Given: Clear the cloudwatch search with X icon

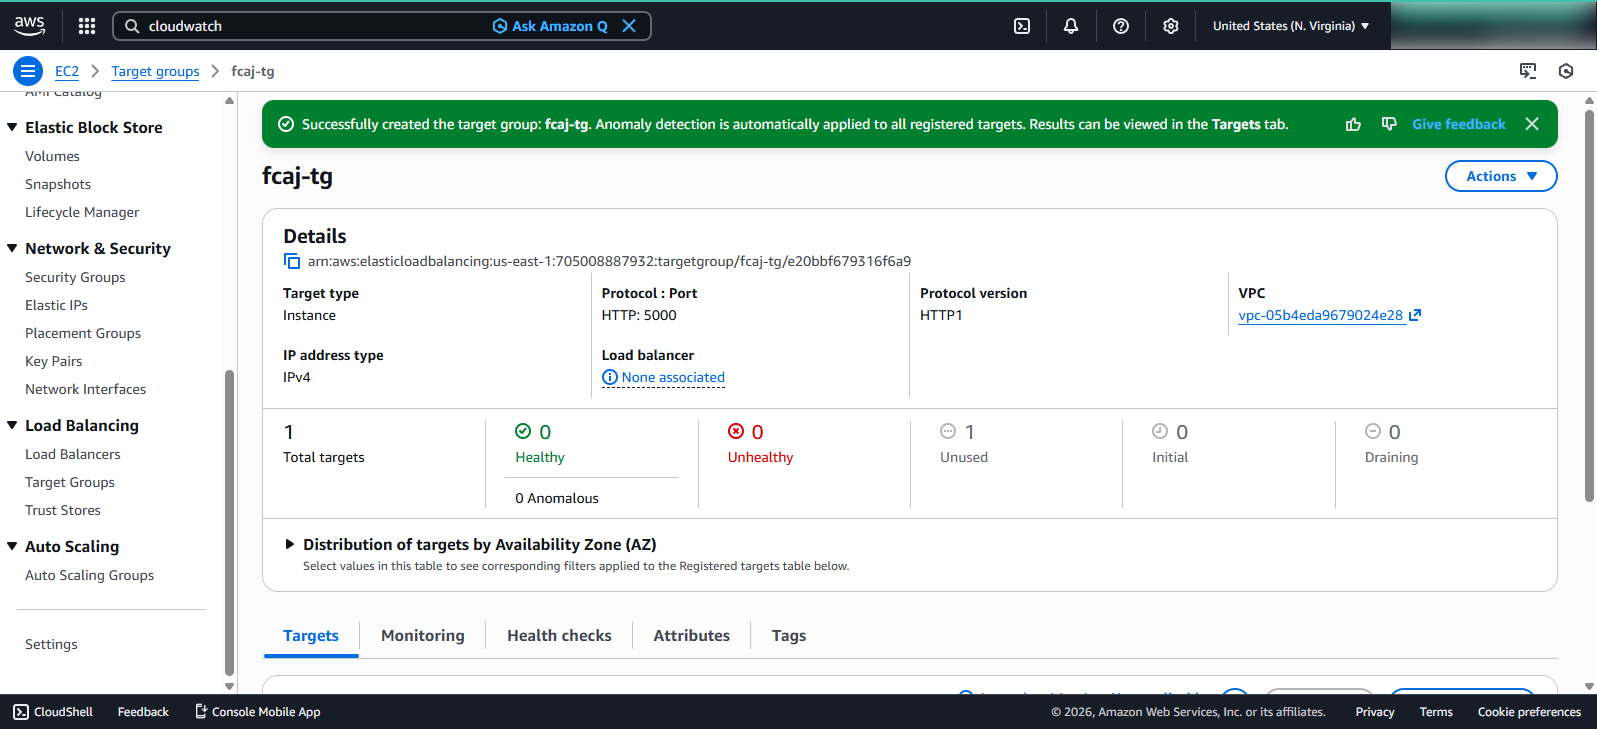Looking at the screenshot, I should [629, 26].
